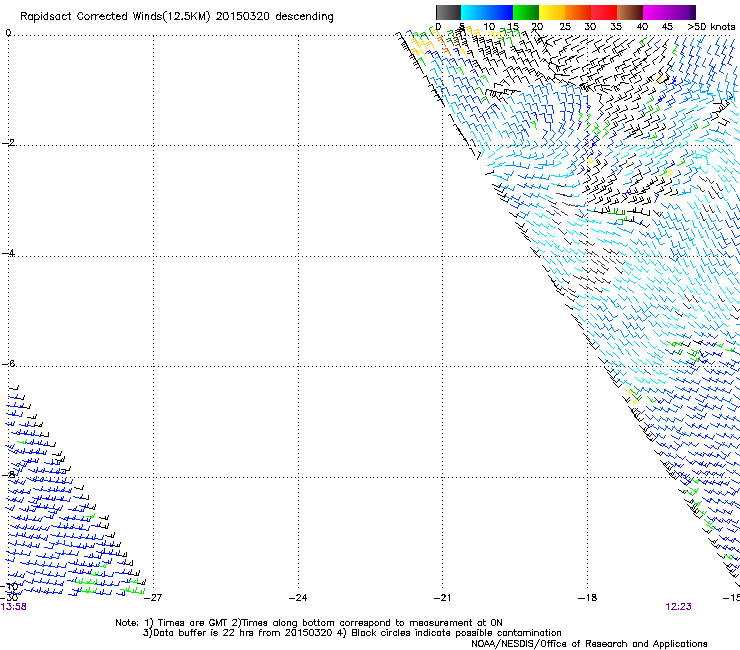This screenshot has width=740, height=650.
Task: Click the note line 'Times are GMT'
Action: pyautogui.click(x=193, y=623)
